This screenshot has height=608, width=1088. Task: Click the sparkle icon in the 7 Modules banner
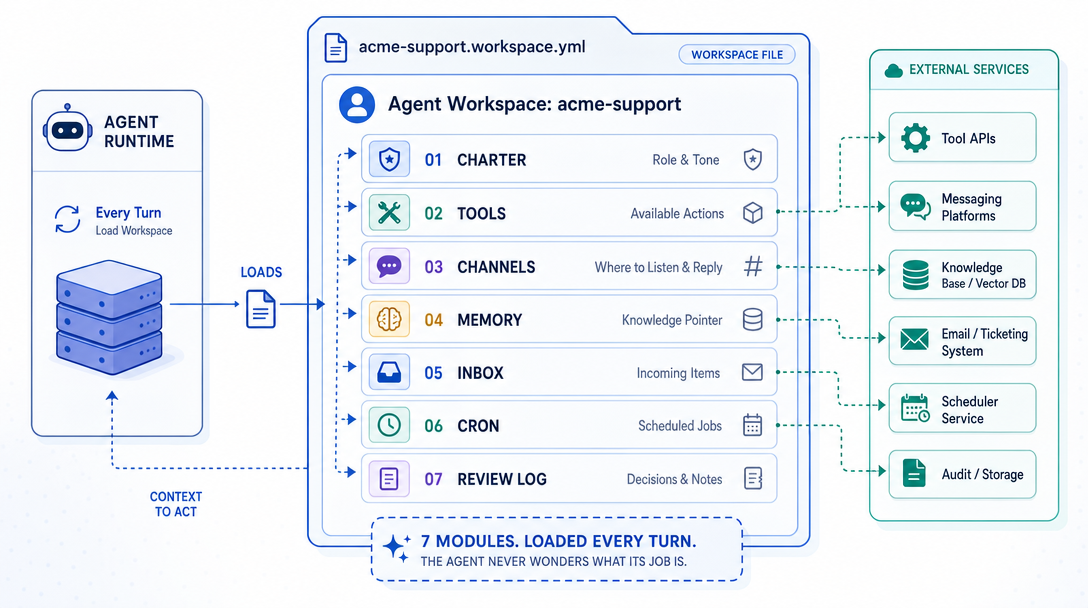tap(397, 548)
